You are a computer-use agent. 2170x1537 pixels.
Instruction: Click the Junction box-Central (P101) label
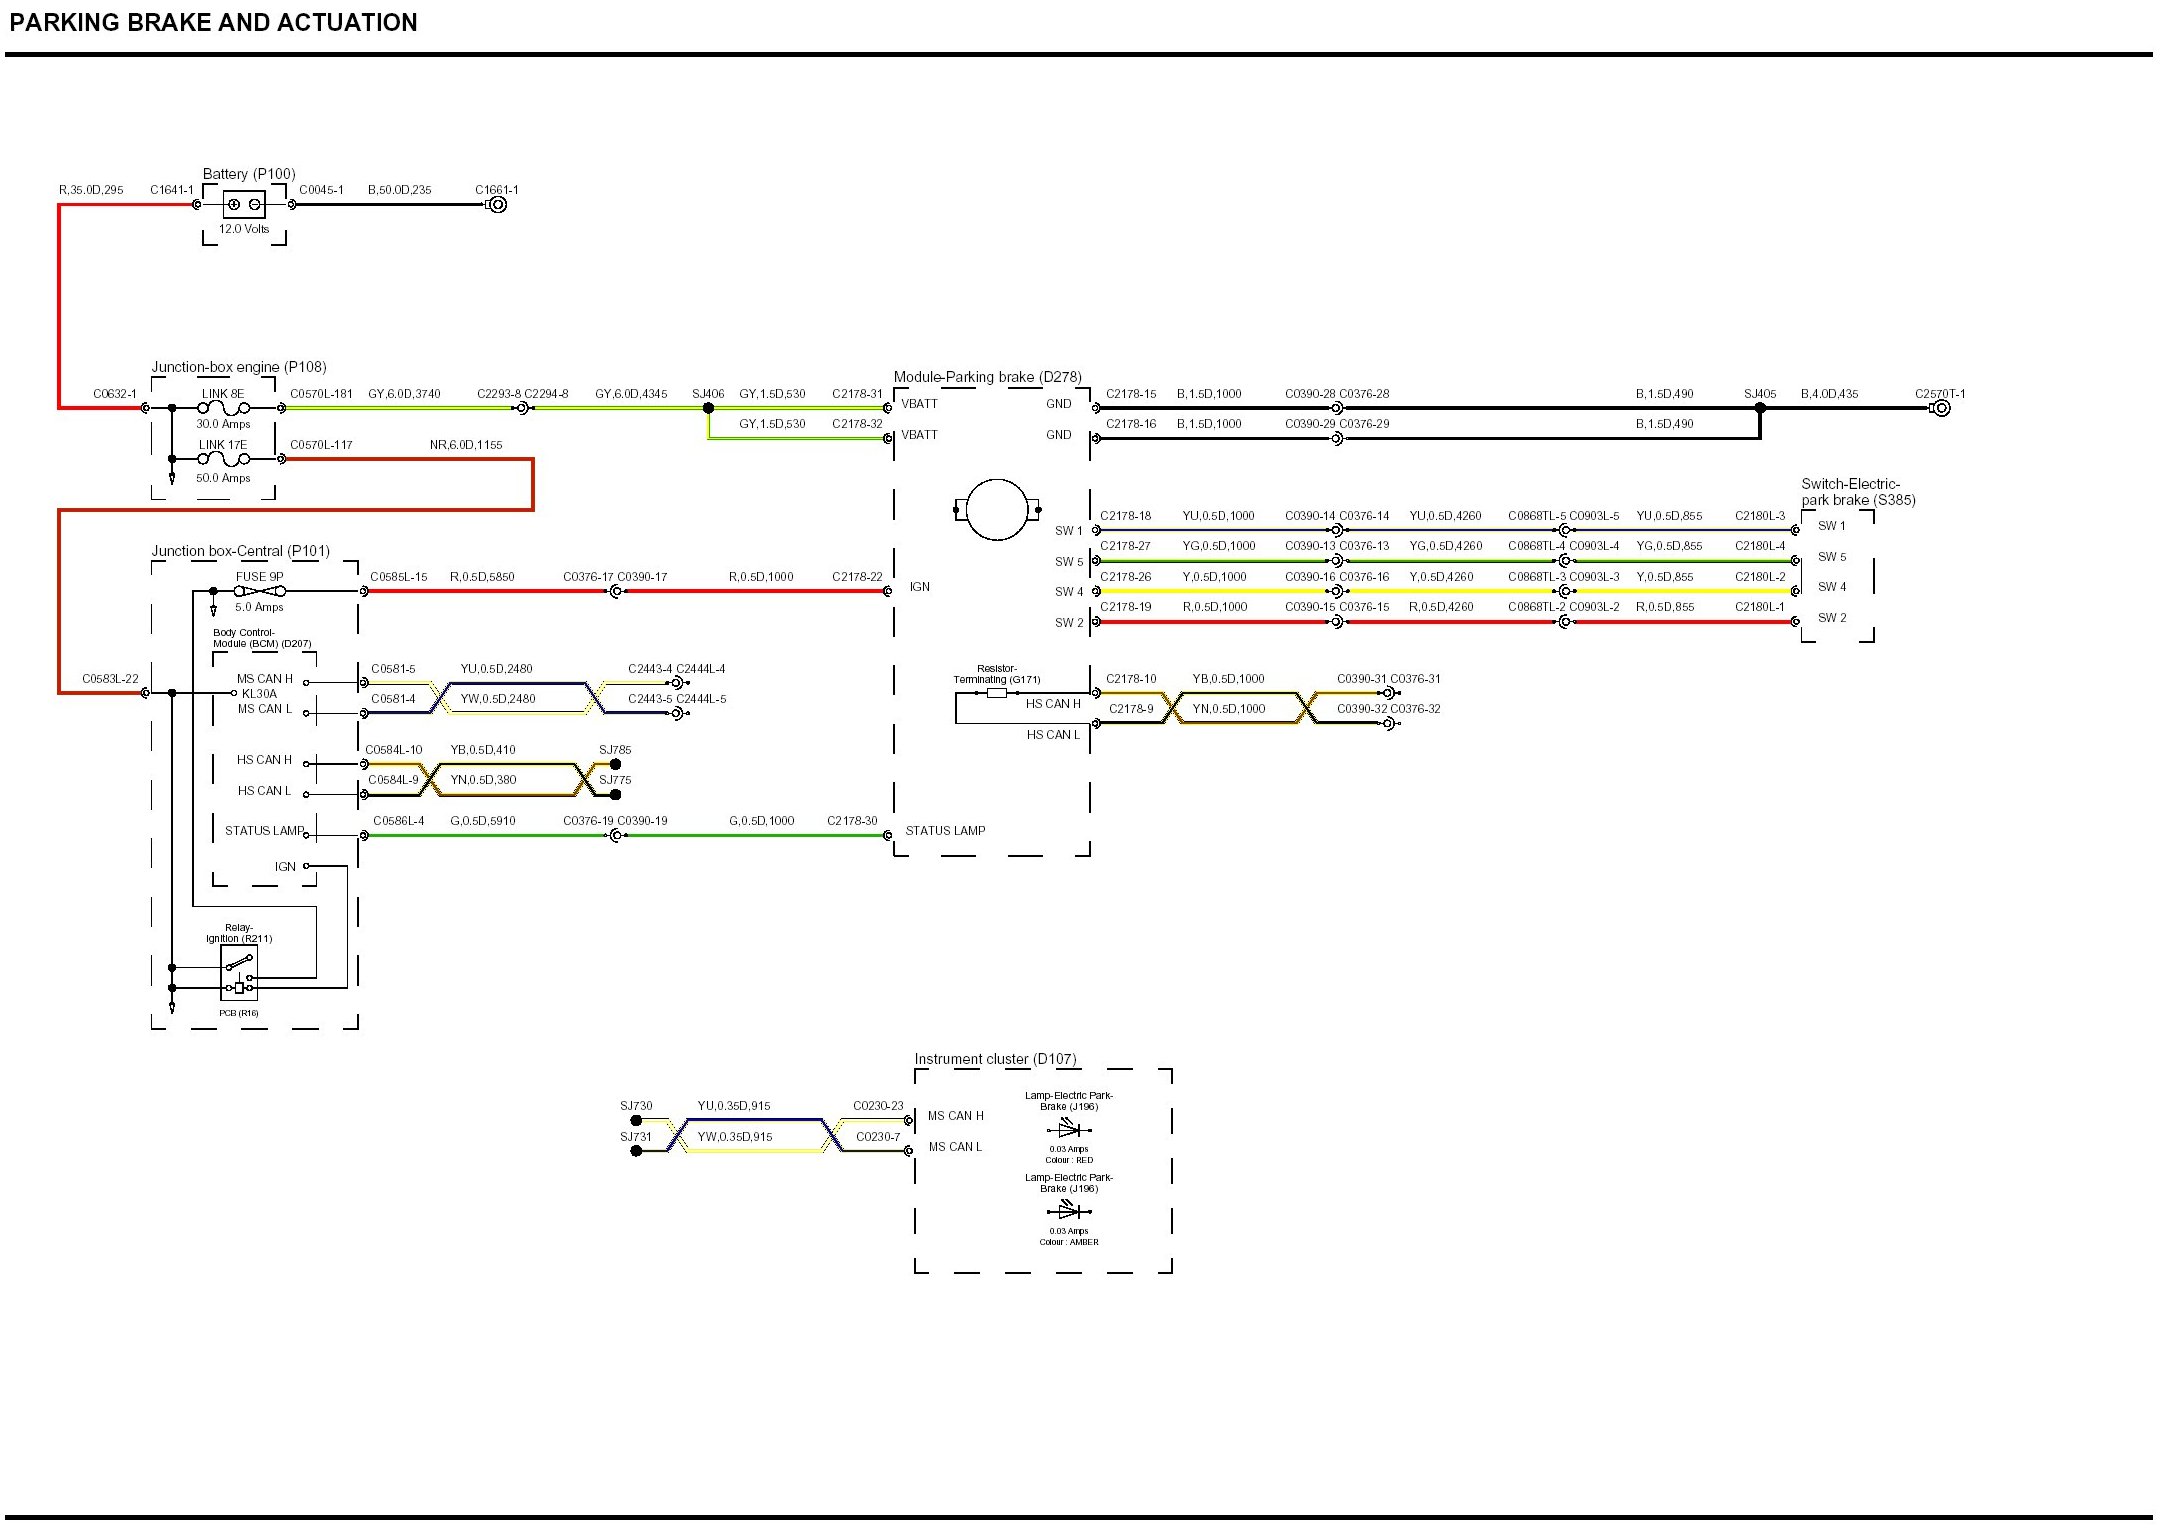[240, 551]
